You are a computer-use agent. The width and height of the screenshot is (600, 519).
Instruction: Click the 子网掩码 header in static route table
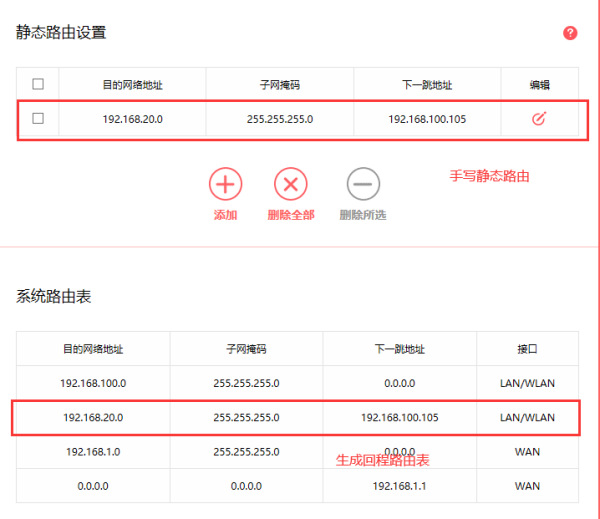point(280,84)
